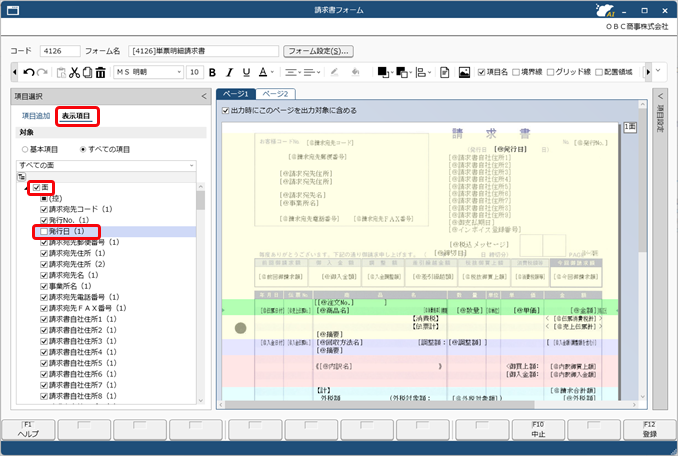Open the font color dropdown arrow
Viewport: 678px width, 456px height.
click(272, 72)
